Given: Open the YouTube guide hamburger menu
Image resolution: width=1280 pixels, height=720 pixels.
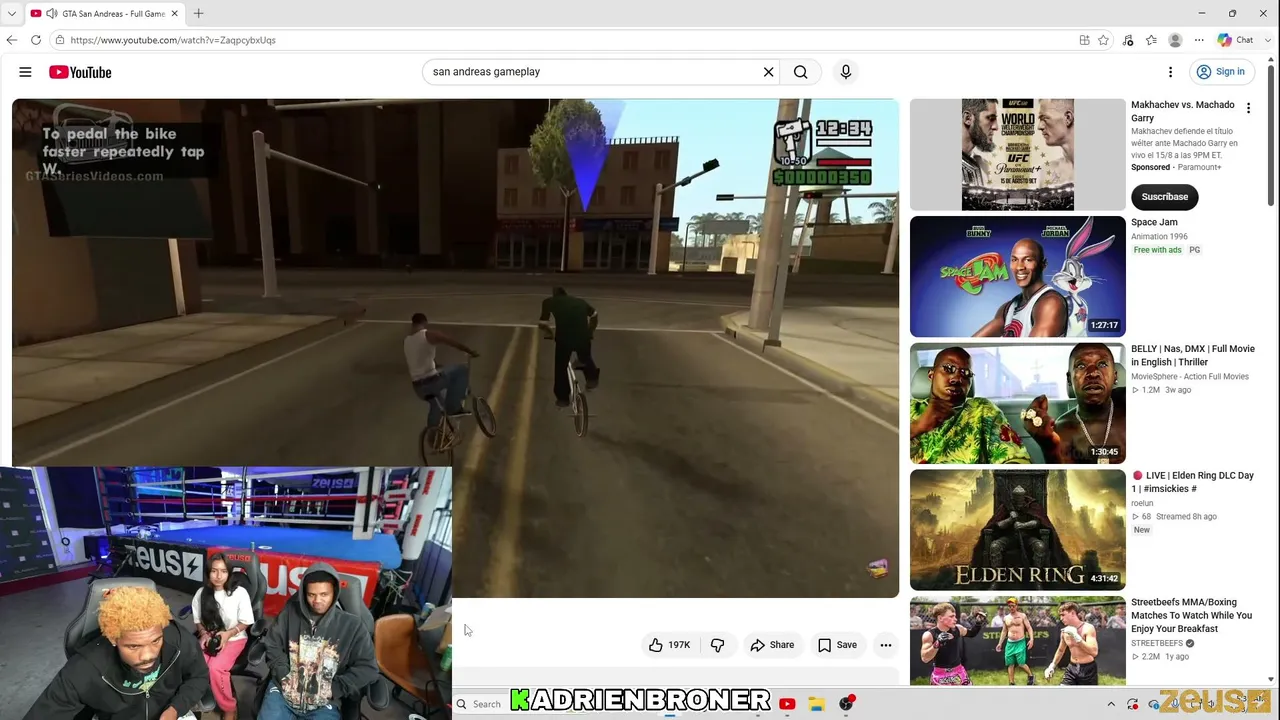Looking at the screenshot, I should click(x=25, y=72).
